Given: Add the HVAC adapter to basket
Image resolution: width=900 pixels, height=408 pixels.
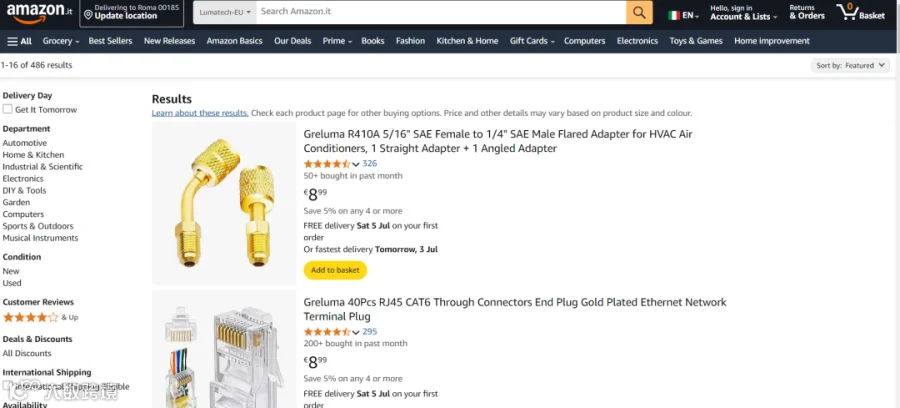Looking at the screenshot, I should pyautogui.click(x=335, y=270).
